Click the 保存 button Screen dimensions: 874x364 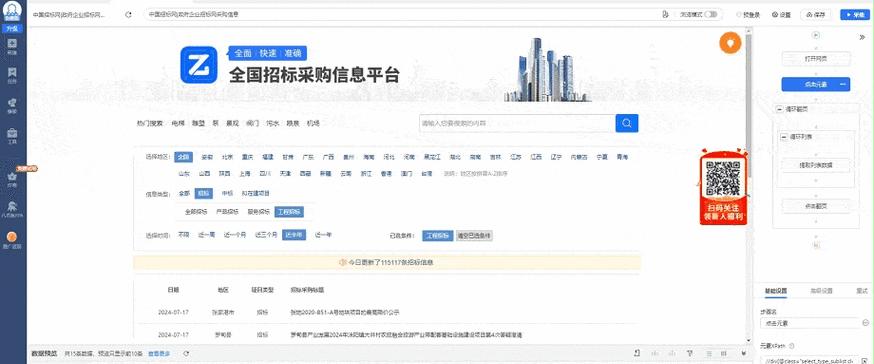click(816, 15)
